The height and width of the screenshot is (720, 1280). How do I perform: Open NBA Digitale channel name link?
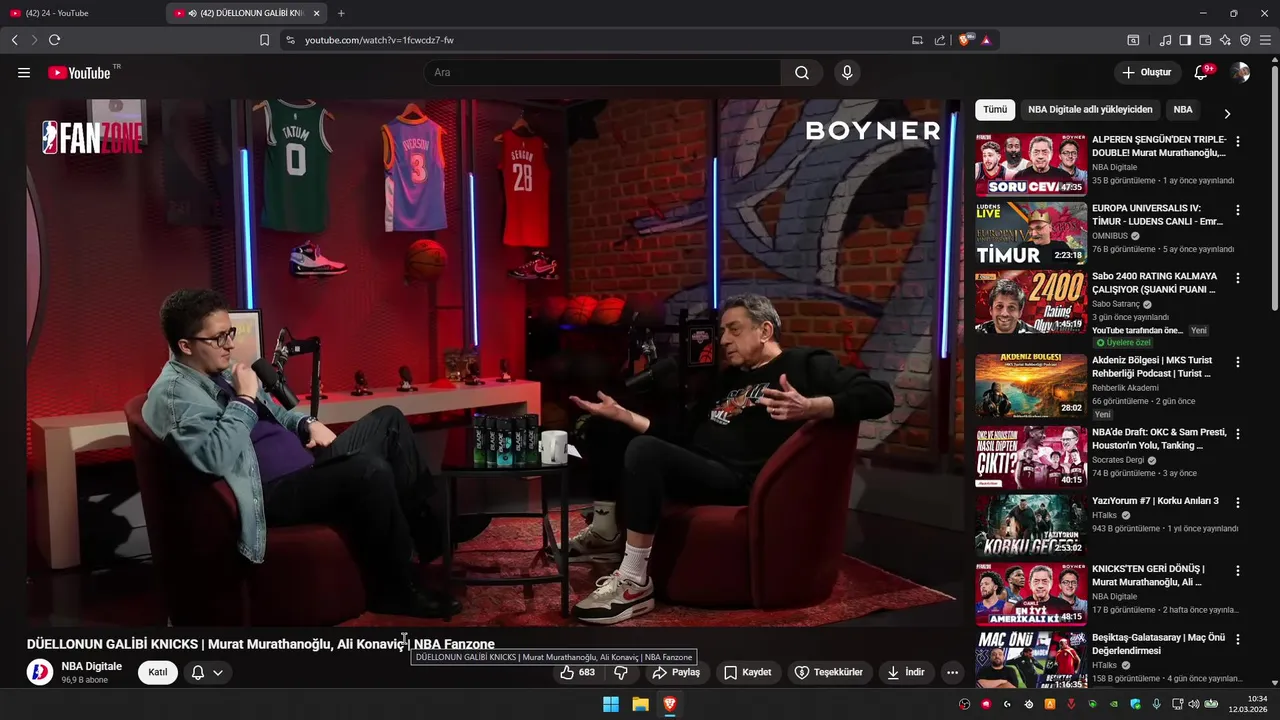[92, 666]
